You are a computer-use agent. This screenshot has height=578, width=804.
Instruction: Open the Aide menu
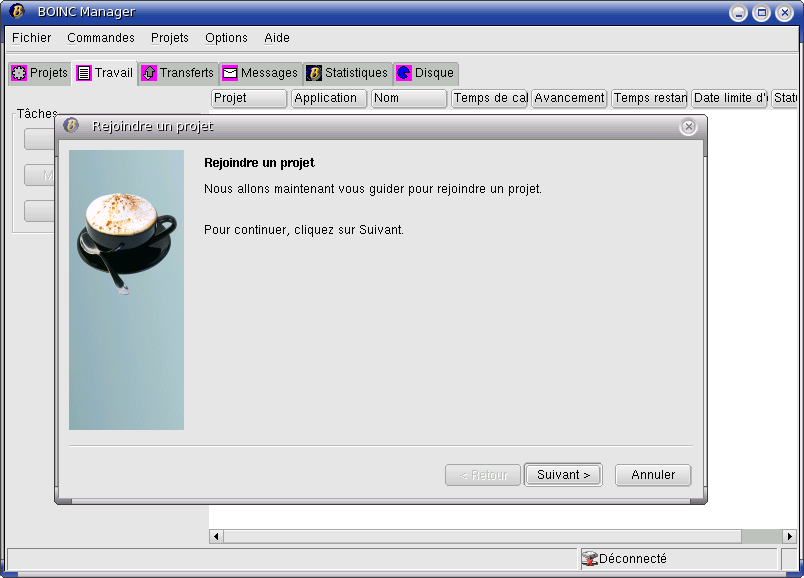277,38
